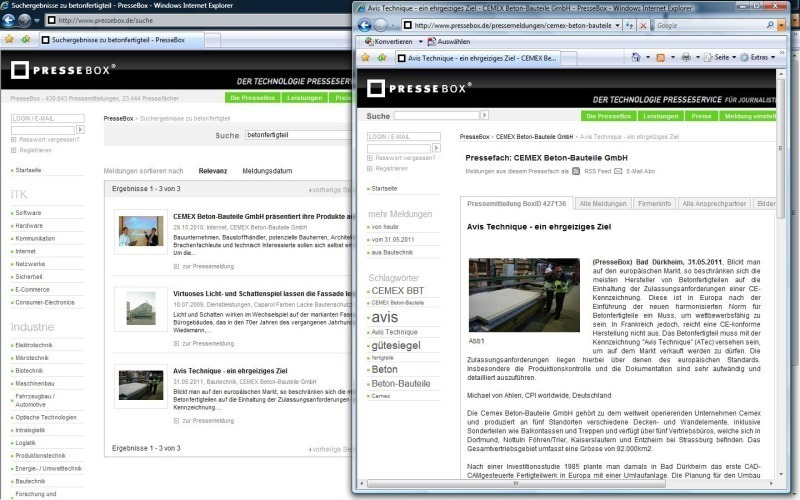This screenshot has height=500, width=800.
Task: Open 'Avis Technique - ein ehrgeiziges Ziel' search result
Action: (x=230, y=371)
